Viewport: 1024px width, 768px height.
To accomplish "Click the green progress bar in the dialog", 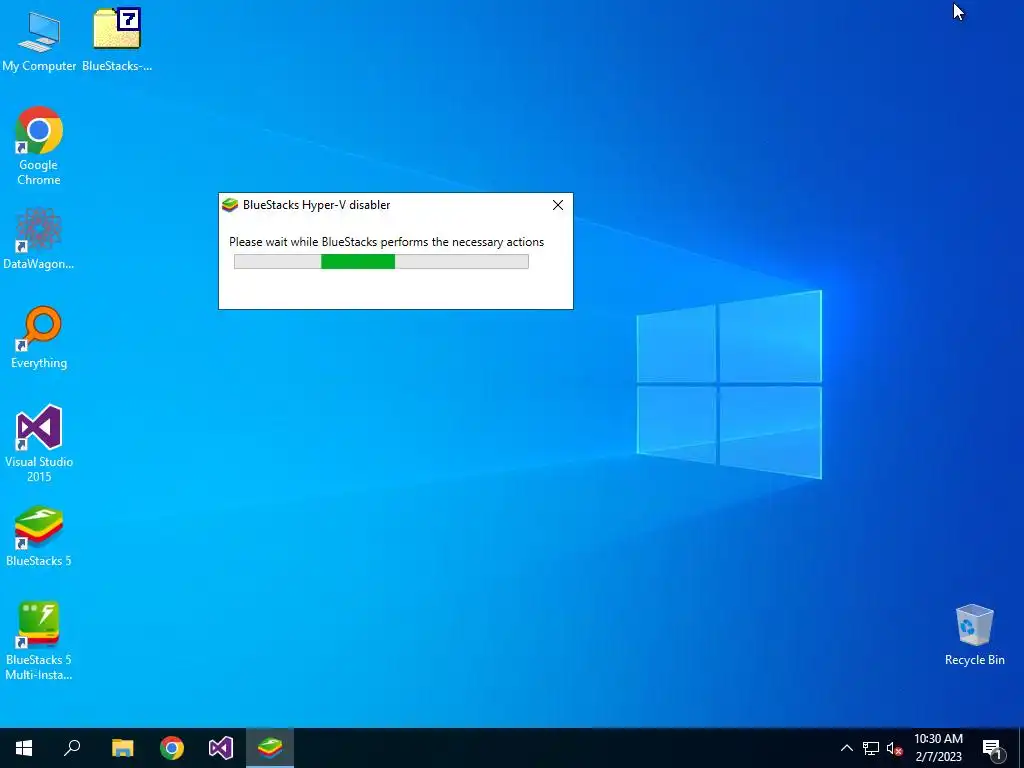I will click(x=381, y=262).
